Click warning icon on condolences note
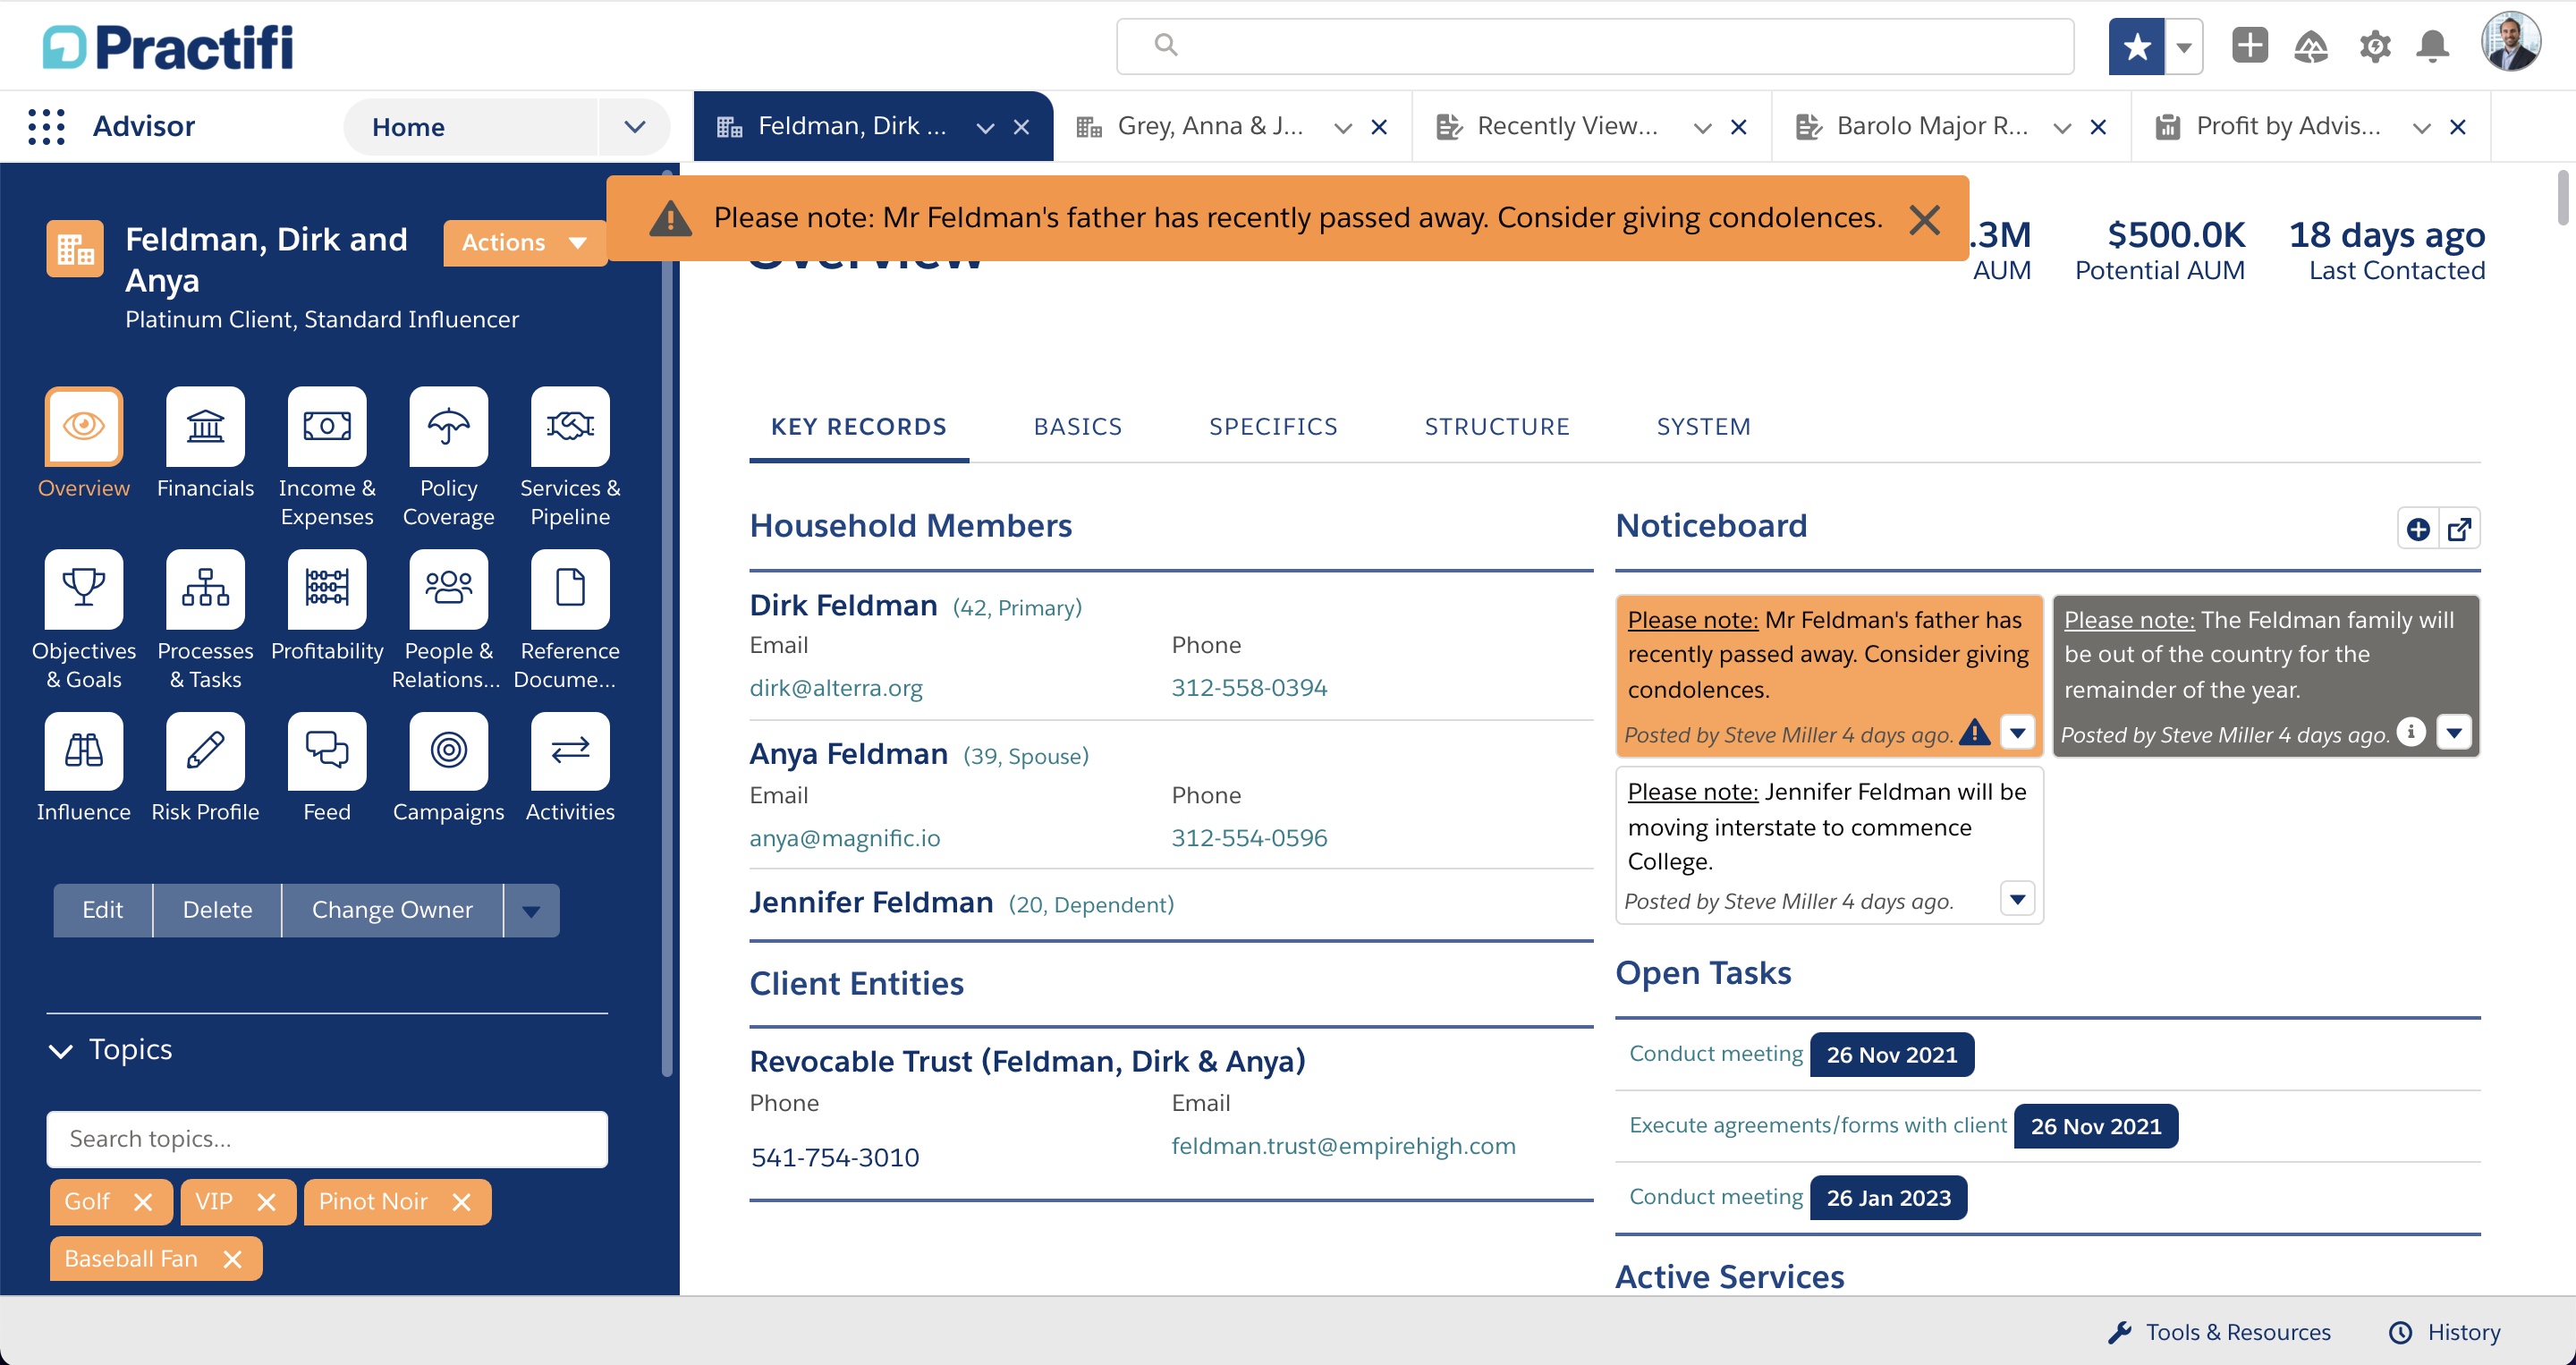Image resolution: width=2576 pixels, height=1365 pixels. pyautogui.click(x=1974, y=732)
